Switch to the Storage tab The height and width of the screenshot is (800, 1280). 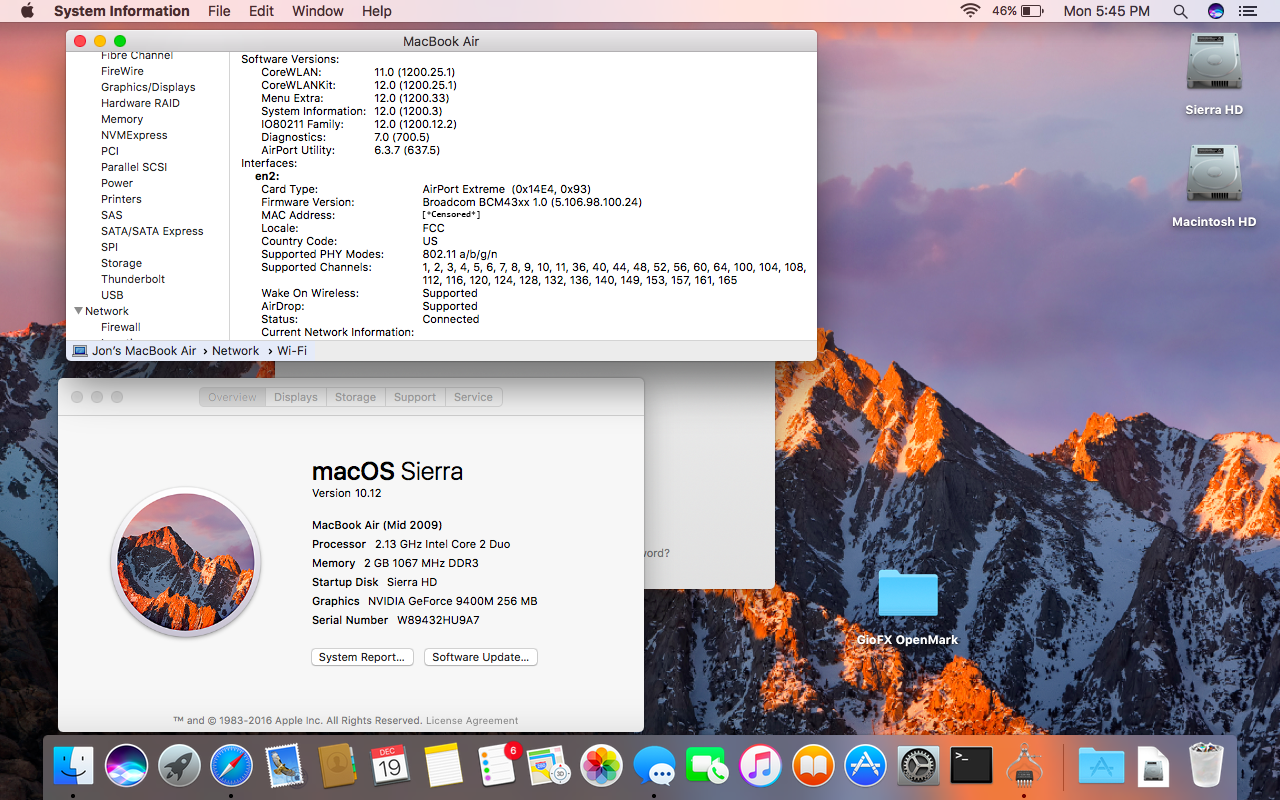click(355, 397)
